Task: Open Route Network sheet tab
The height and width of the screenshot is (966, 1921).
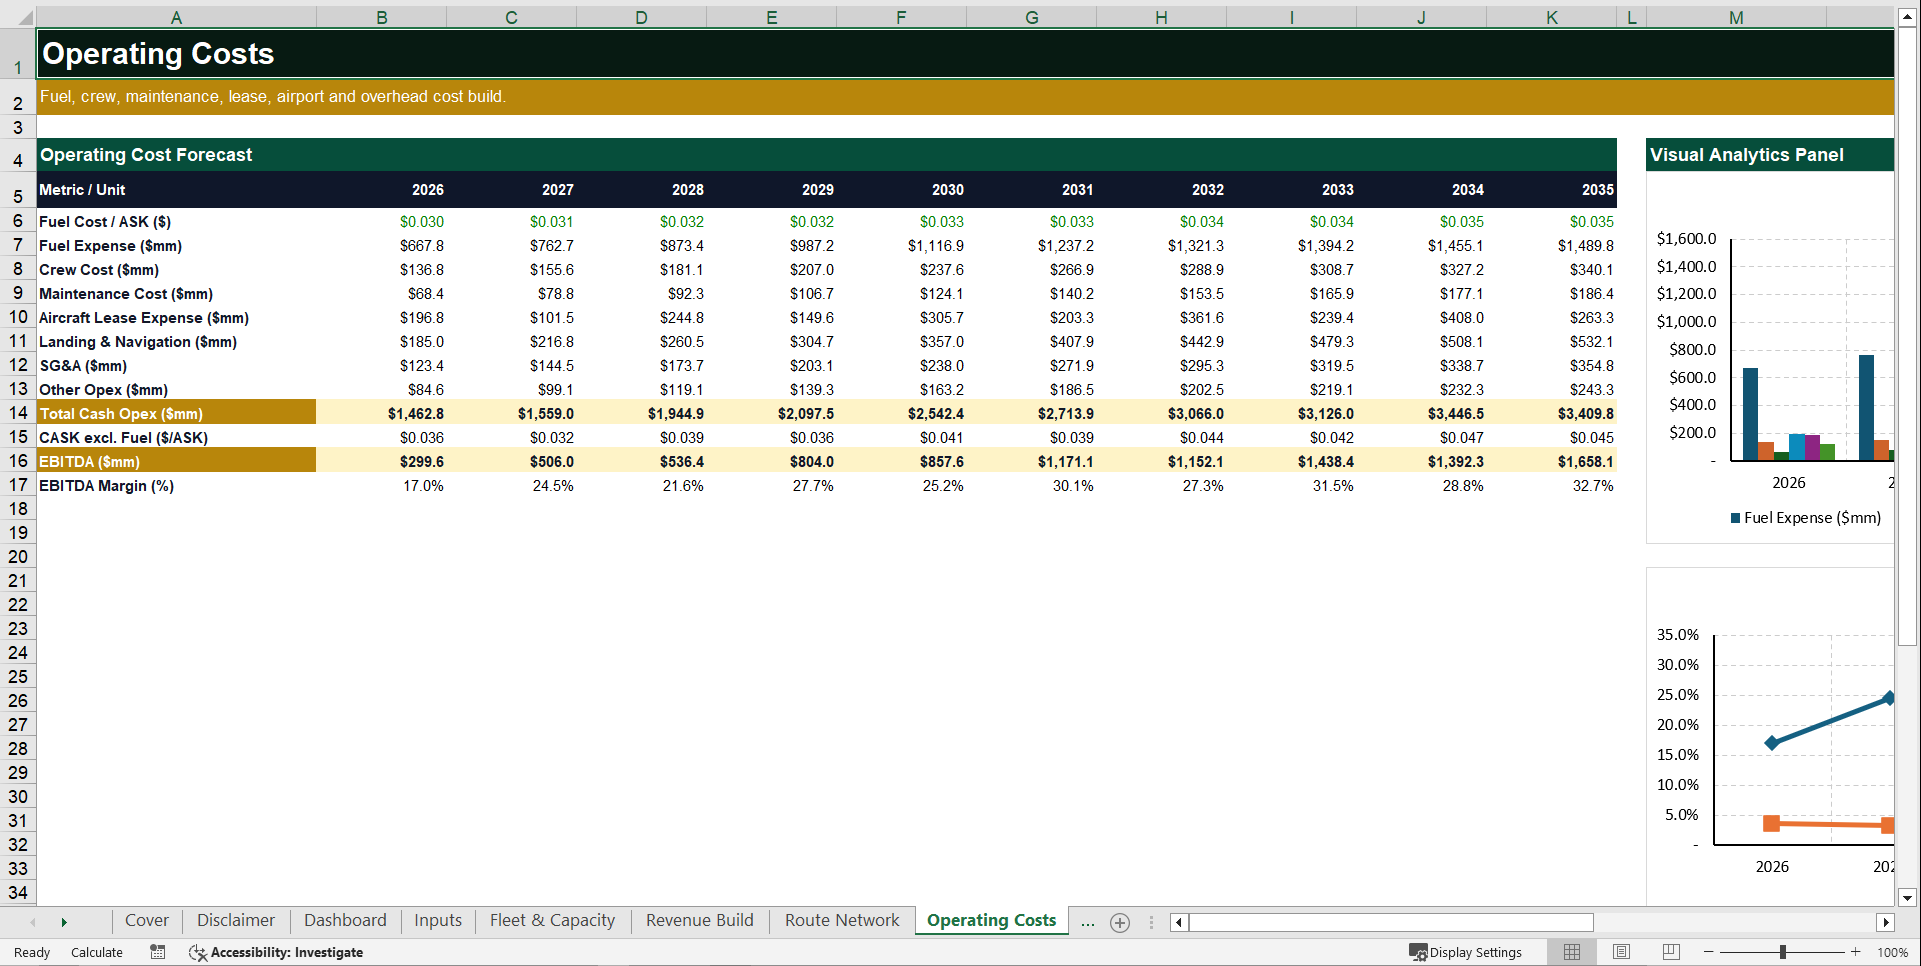Action: pos(842,920)
